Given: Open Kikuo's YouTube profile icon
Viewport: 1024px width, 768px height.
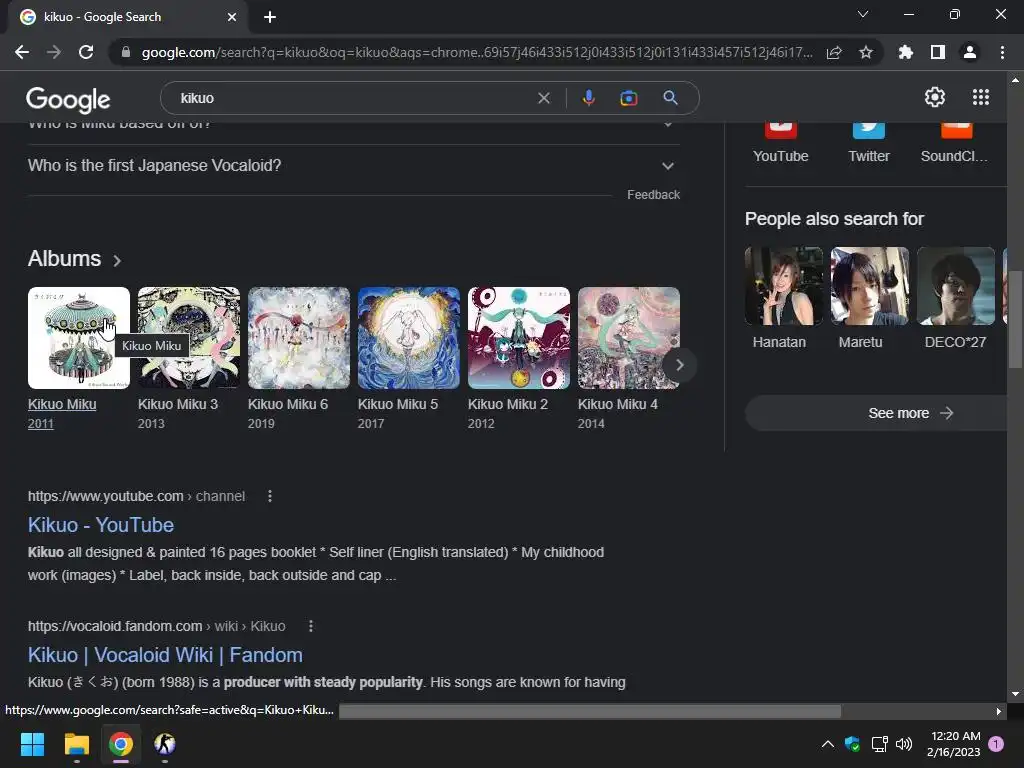Looking at the screenshot, I should click(780, 130).
